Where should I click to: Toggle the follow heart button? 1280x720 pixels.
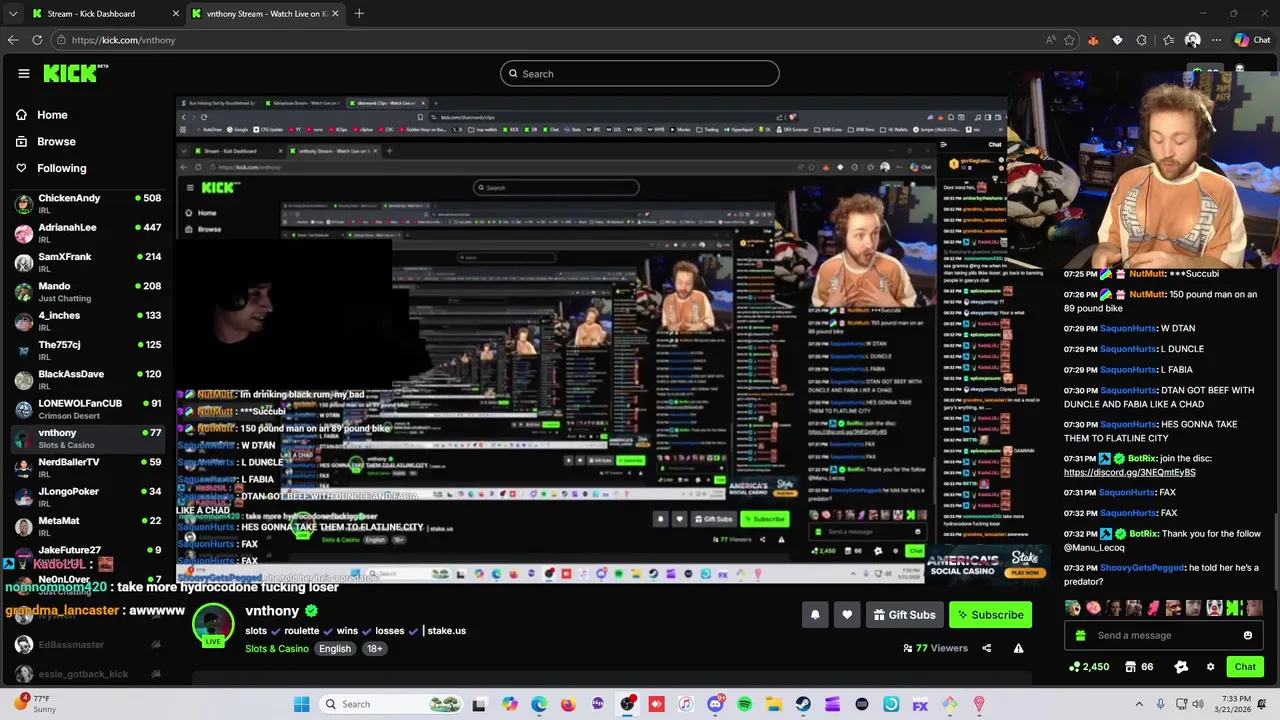[x=847, y=615]
